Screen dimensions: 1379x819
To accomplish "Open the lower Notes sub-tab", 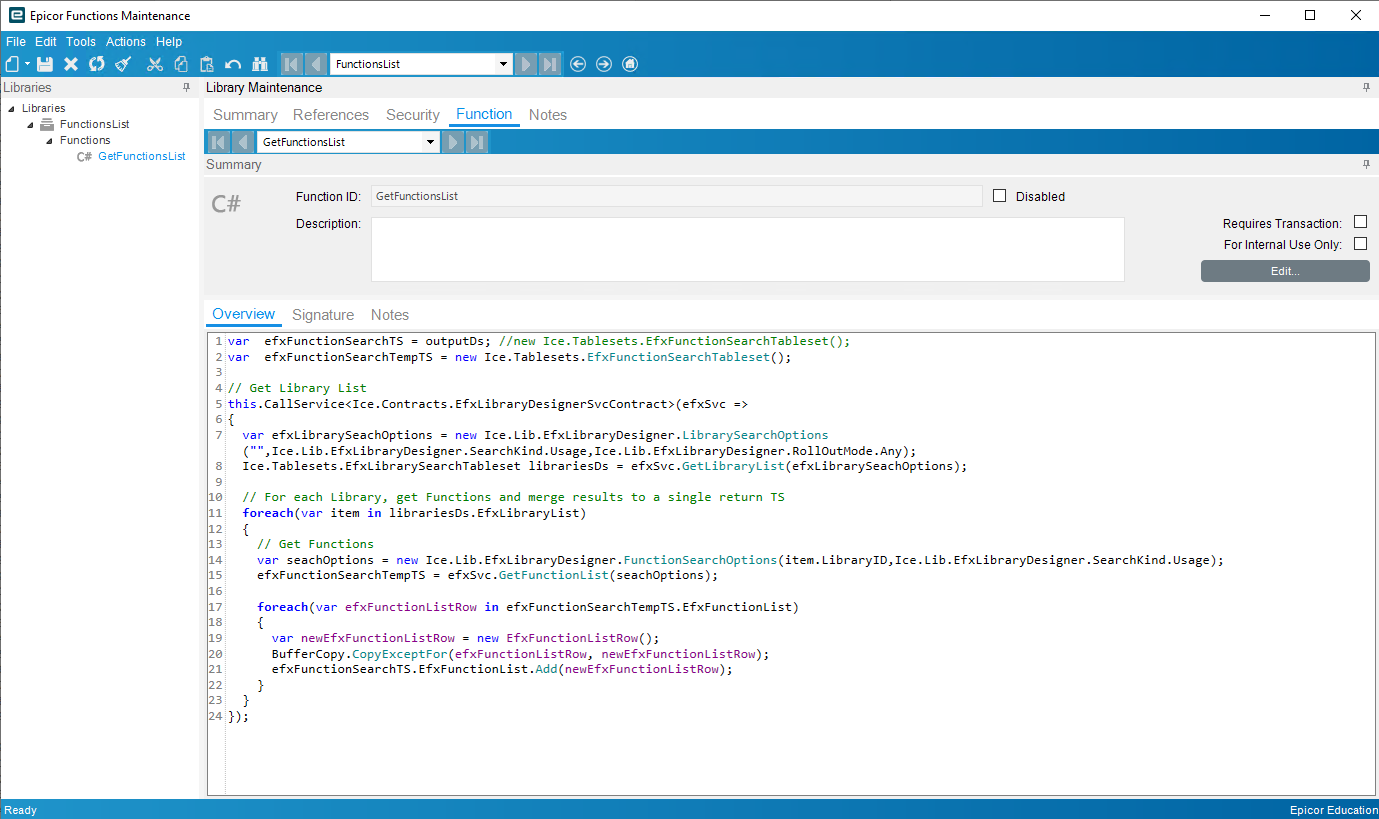I will [390, 315].
